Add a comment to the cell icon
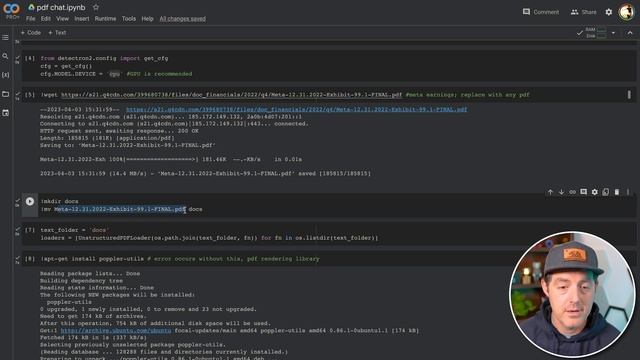Screen dimensions: 640x360 tap(583, 192)
